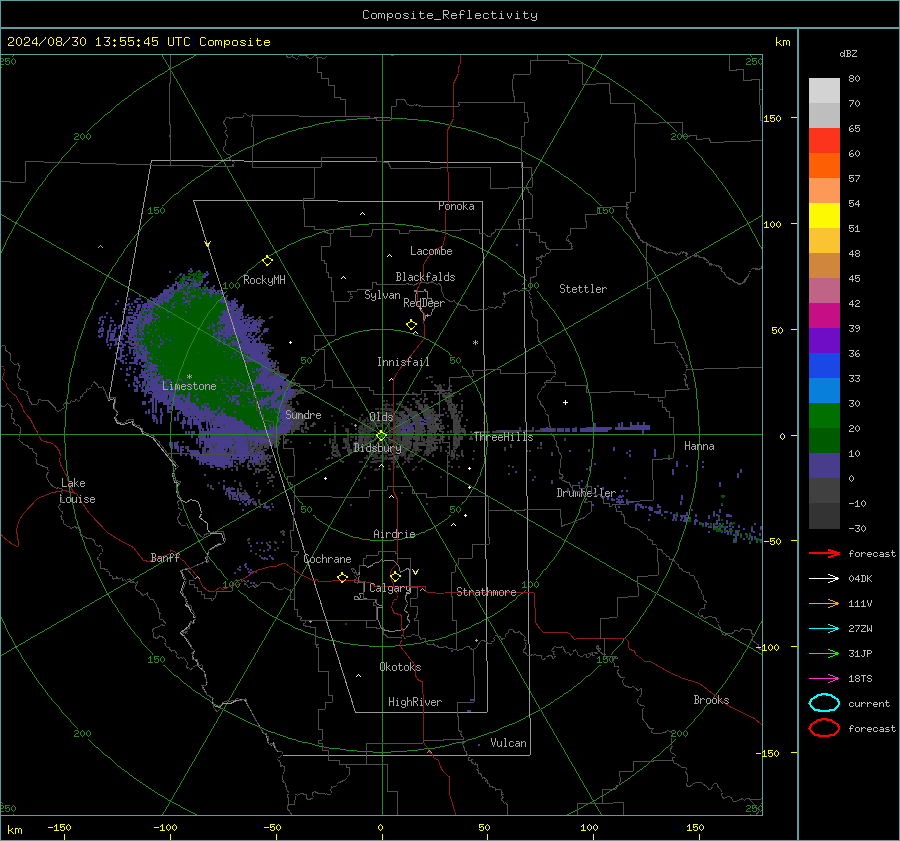Click the Sylvan label
This screenshot has width=900, height=841.
coord(382,295)
